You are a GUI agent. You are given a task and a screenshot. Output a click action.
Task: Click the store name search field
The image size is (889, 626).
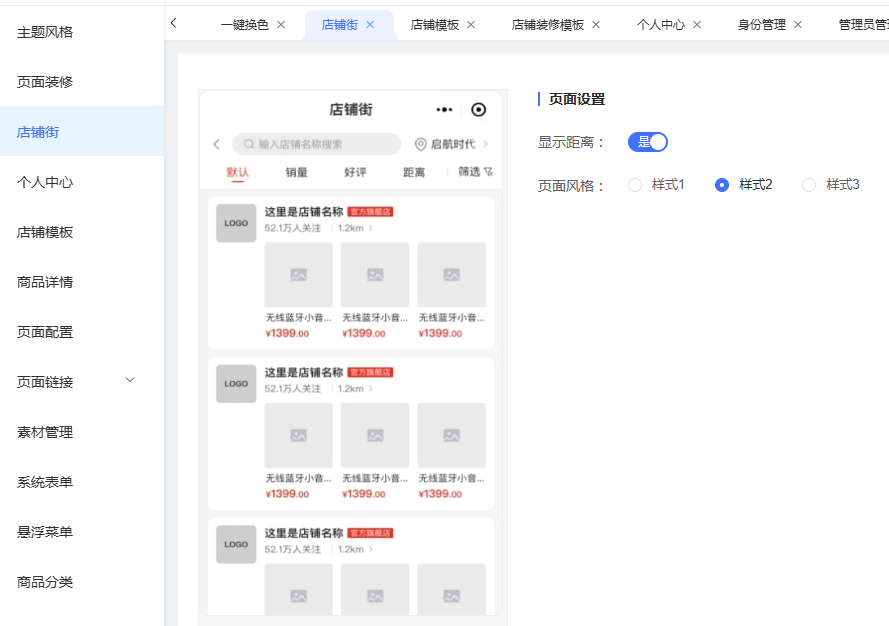click(x=316, y=144)
